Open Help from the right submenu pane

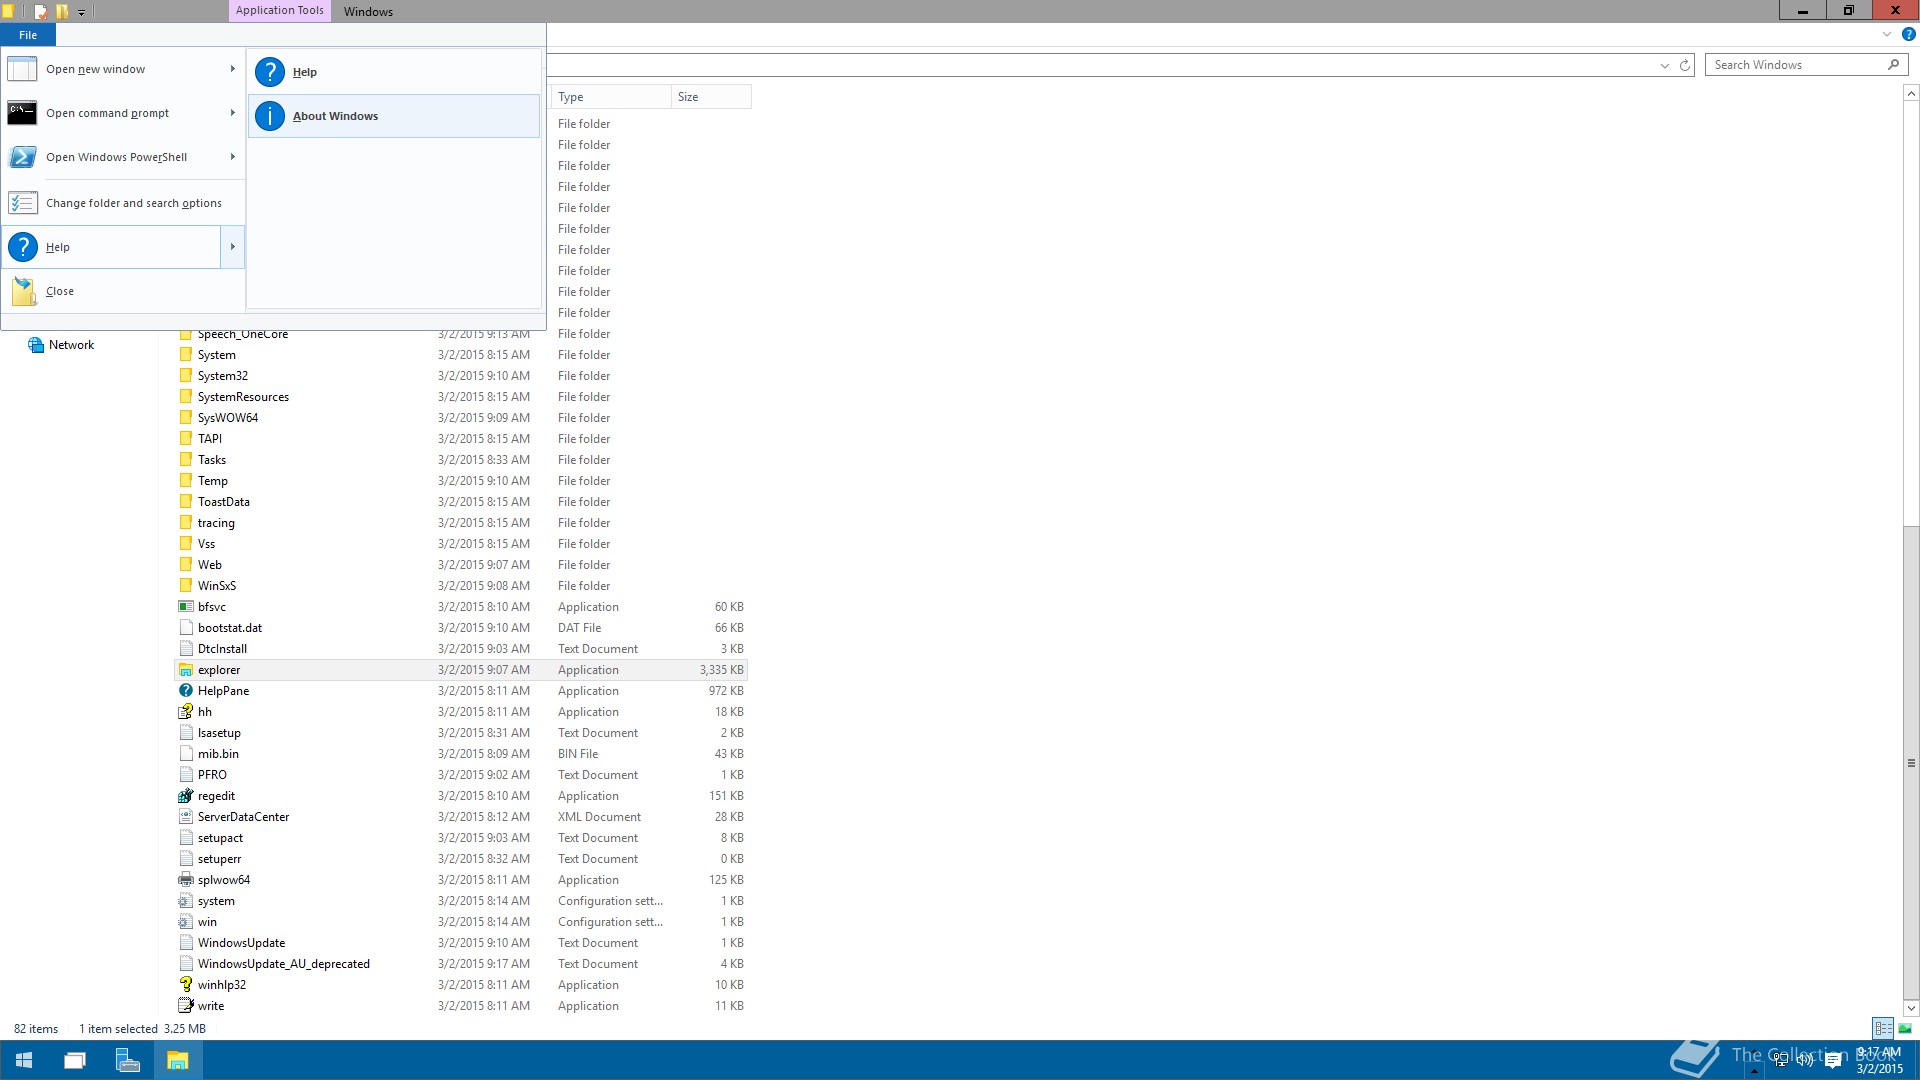point(394,72)
